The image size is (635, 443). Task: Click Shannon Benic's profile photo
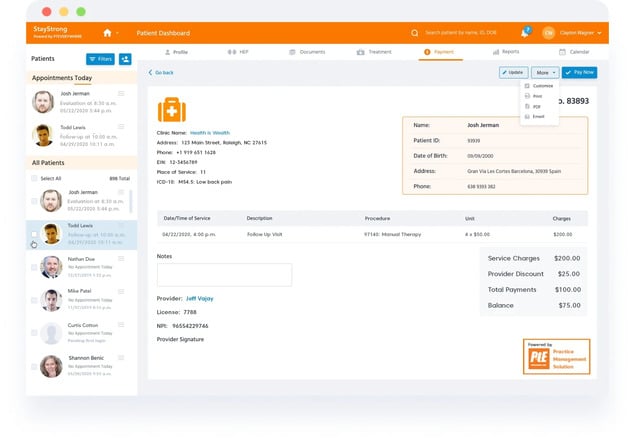point(51,366)
